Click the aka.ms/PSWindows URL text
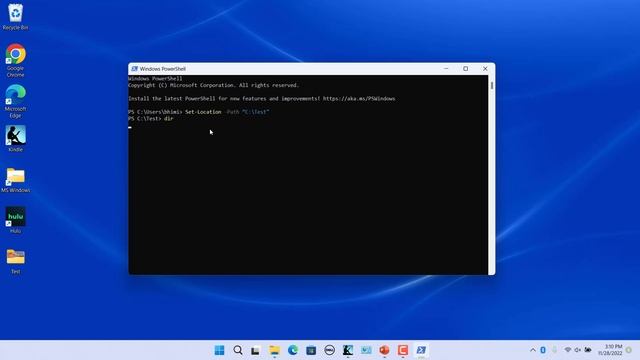The image size is (640, 360). pyautogui.click(x=359, y=99)
